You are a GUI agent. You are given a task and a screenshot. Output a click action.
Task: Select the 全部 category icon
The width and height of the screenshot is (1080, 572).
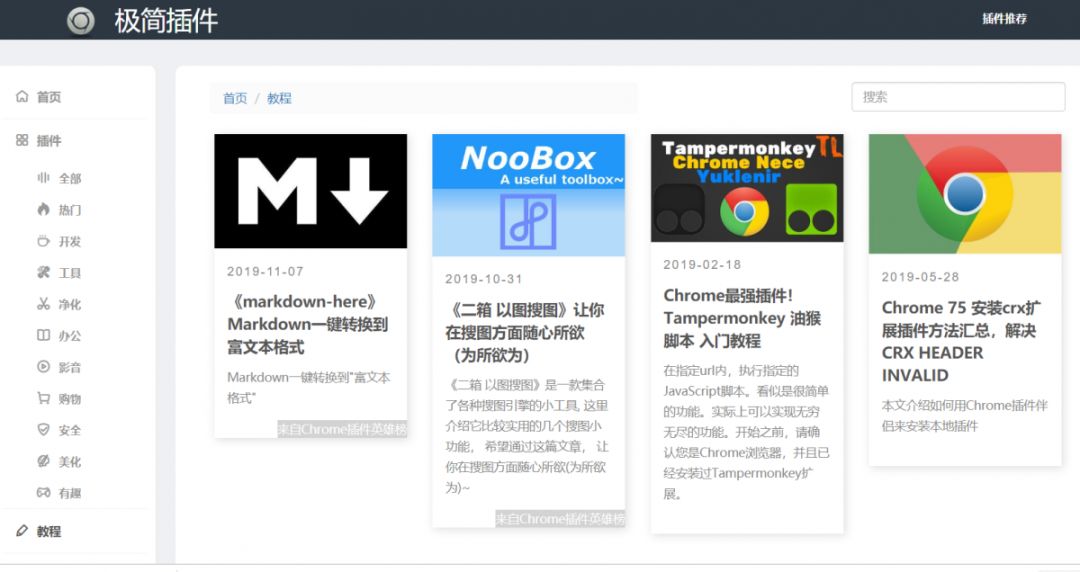point(43,178)
